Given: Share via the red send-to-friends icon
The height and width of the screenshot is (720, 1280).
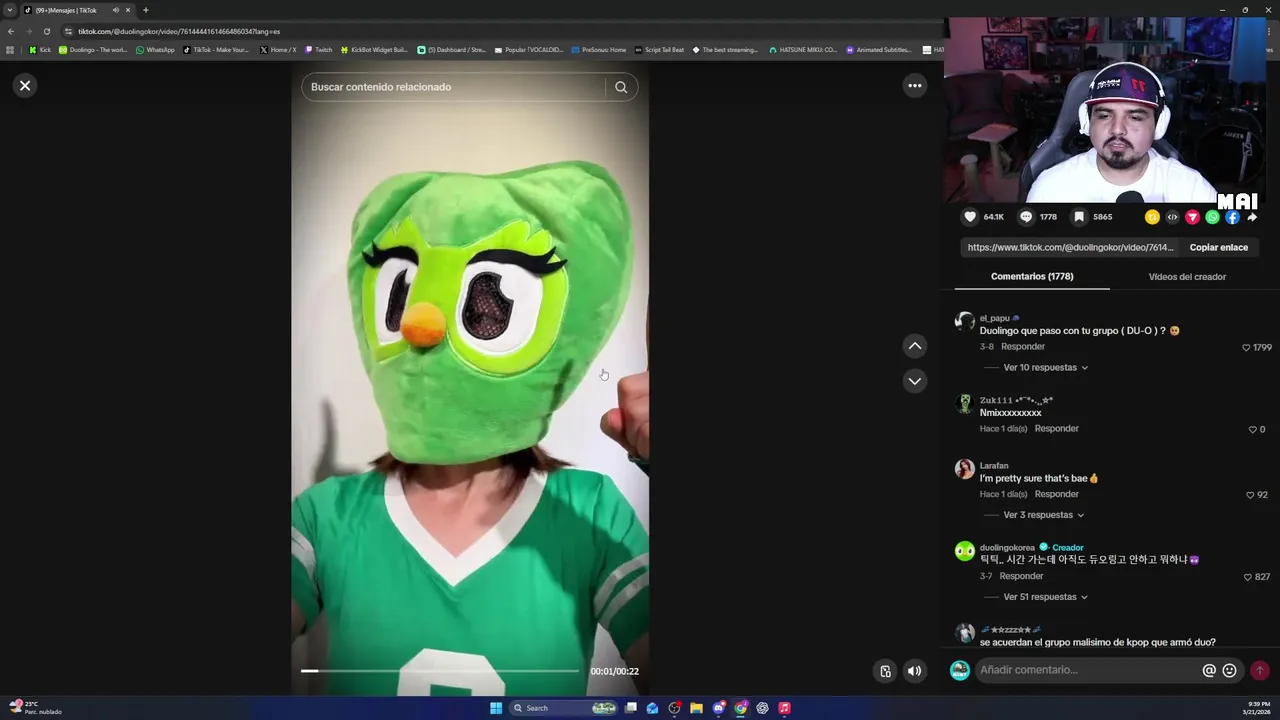Looking at the screenshot, I should coord(1192,217).
